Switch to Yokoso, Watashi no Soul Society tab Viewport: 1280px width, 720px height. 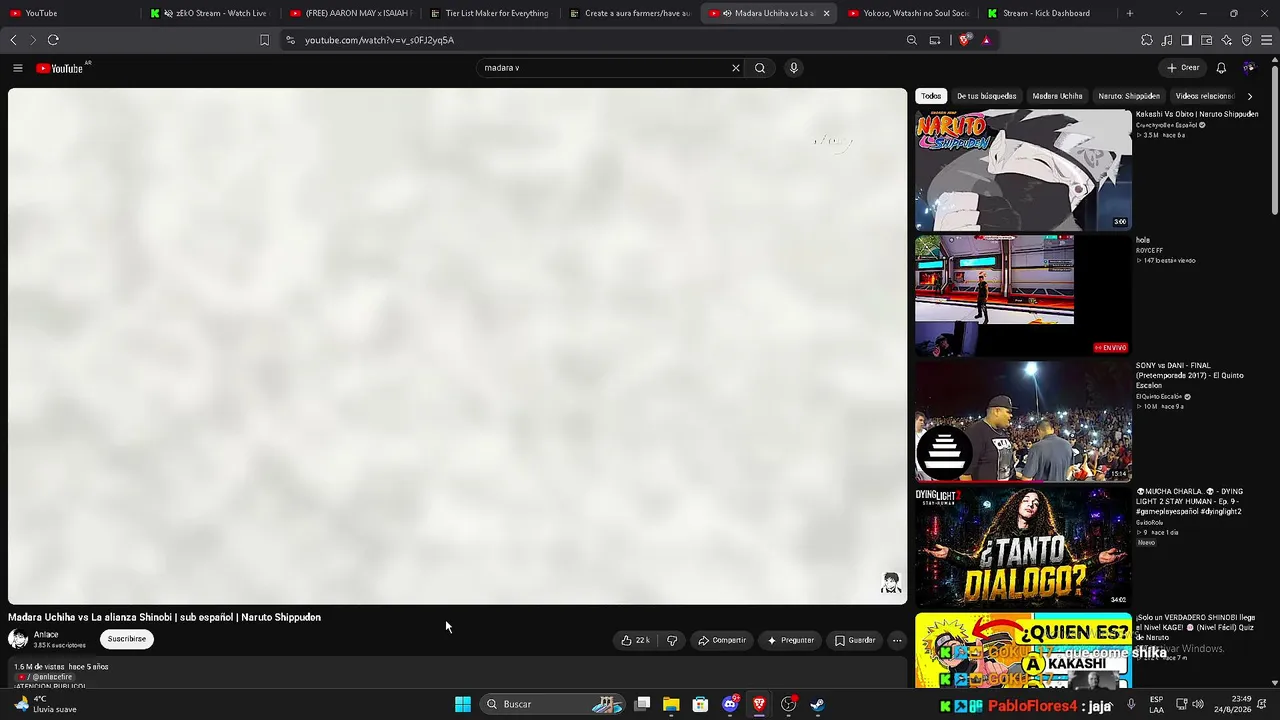908,13
